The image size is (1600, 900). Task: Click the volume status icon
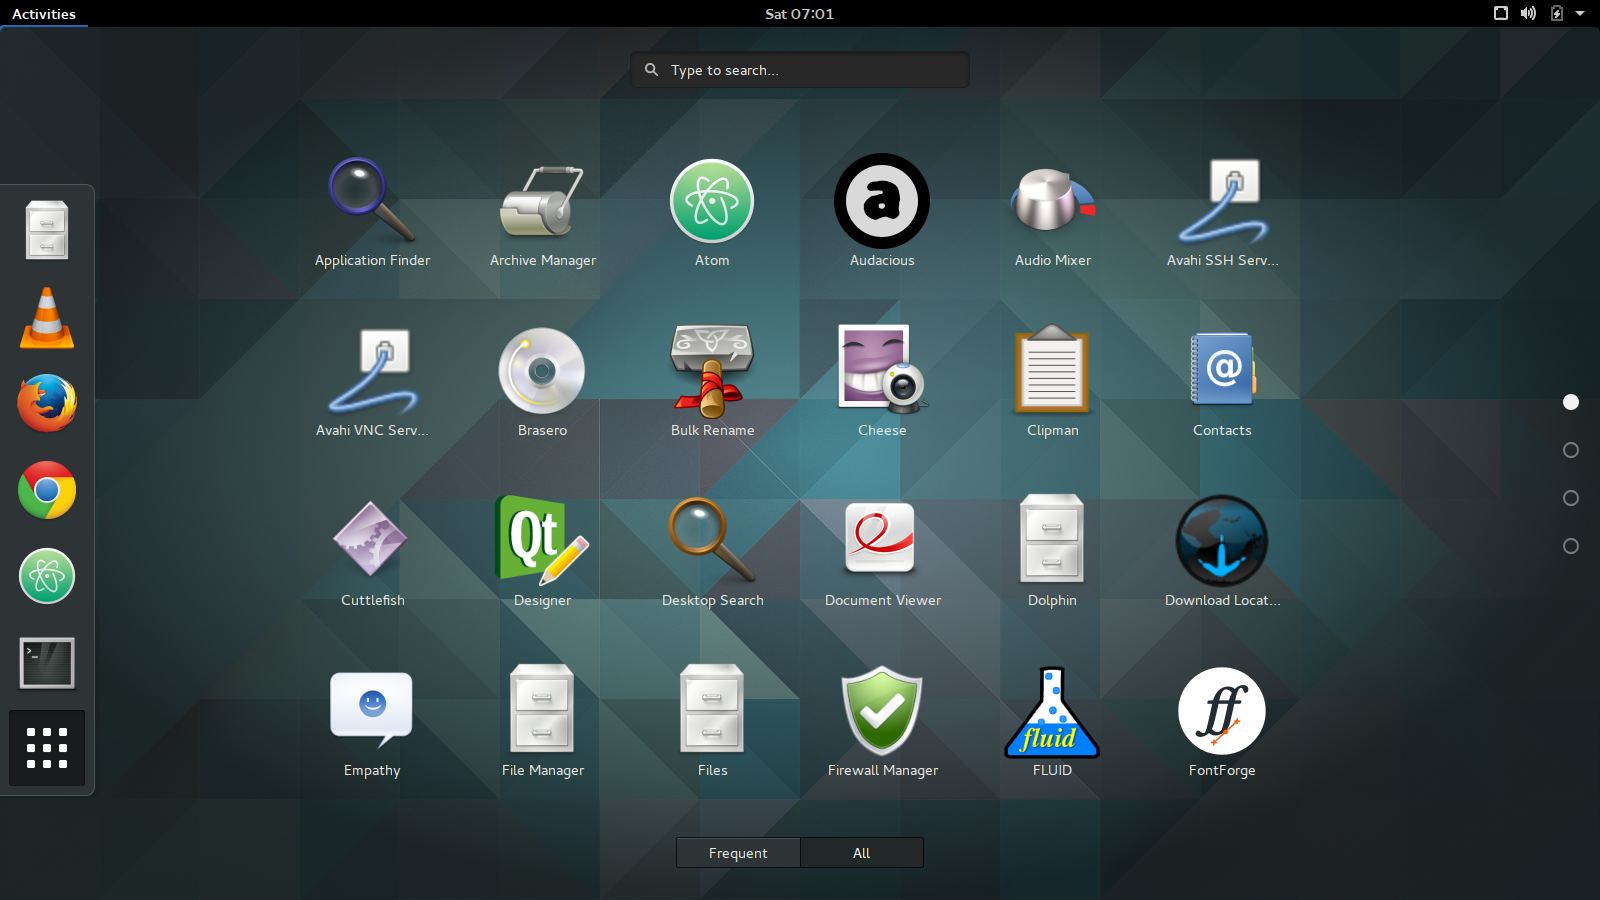pos(1528,14)
